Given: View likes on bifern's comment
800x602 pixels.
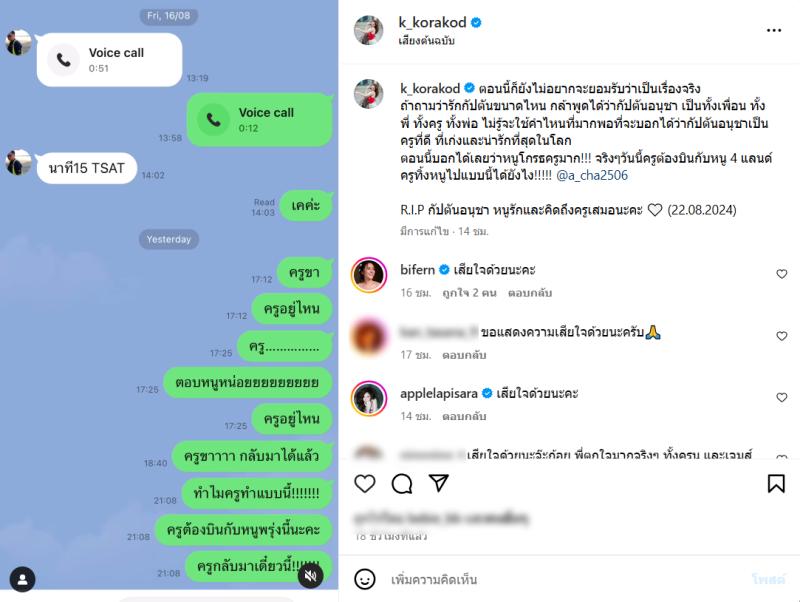Looking at the screenshot, I should tap(469, 293).
